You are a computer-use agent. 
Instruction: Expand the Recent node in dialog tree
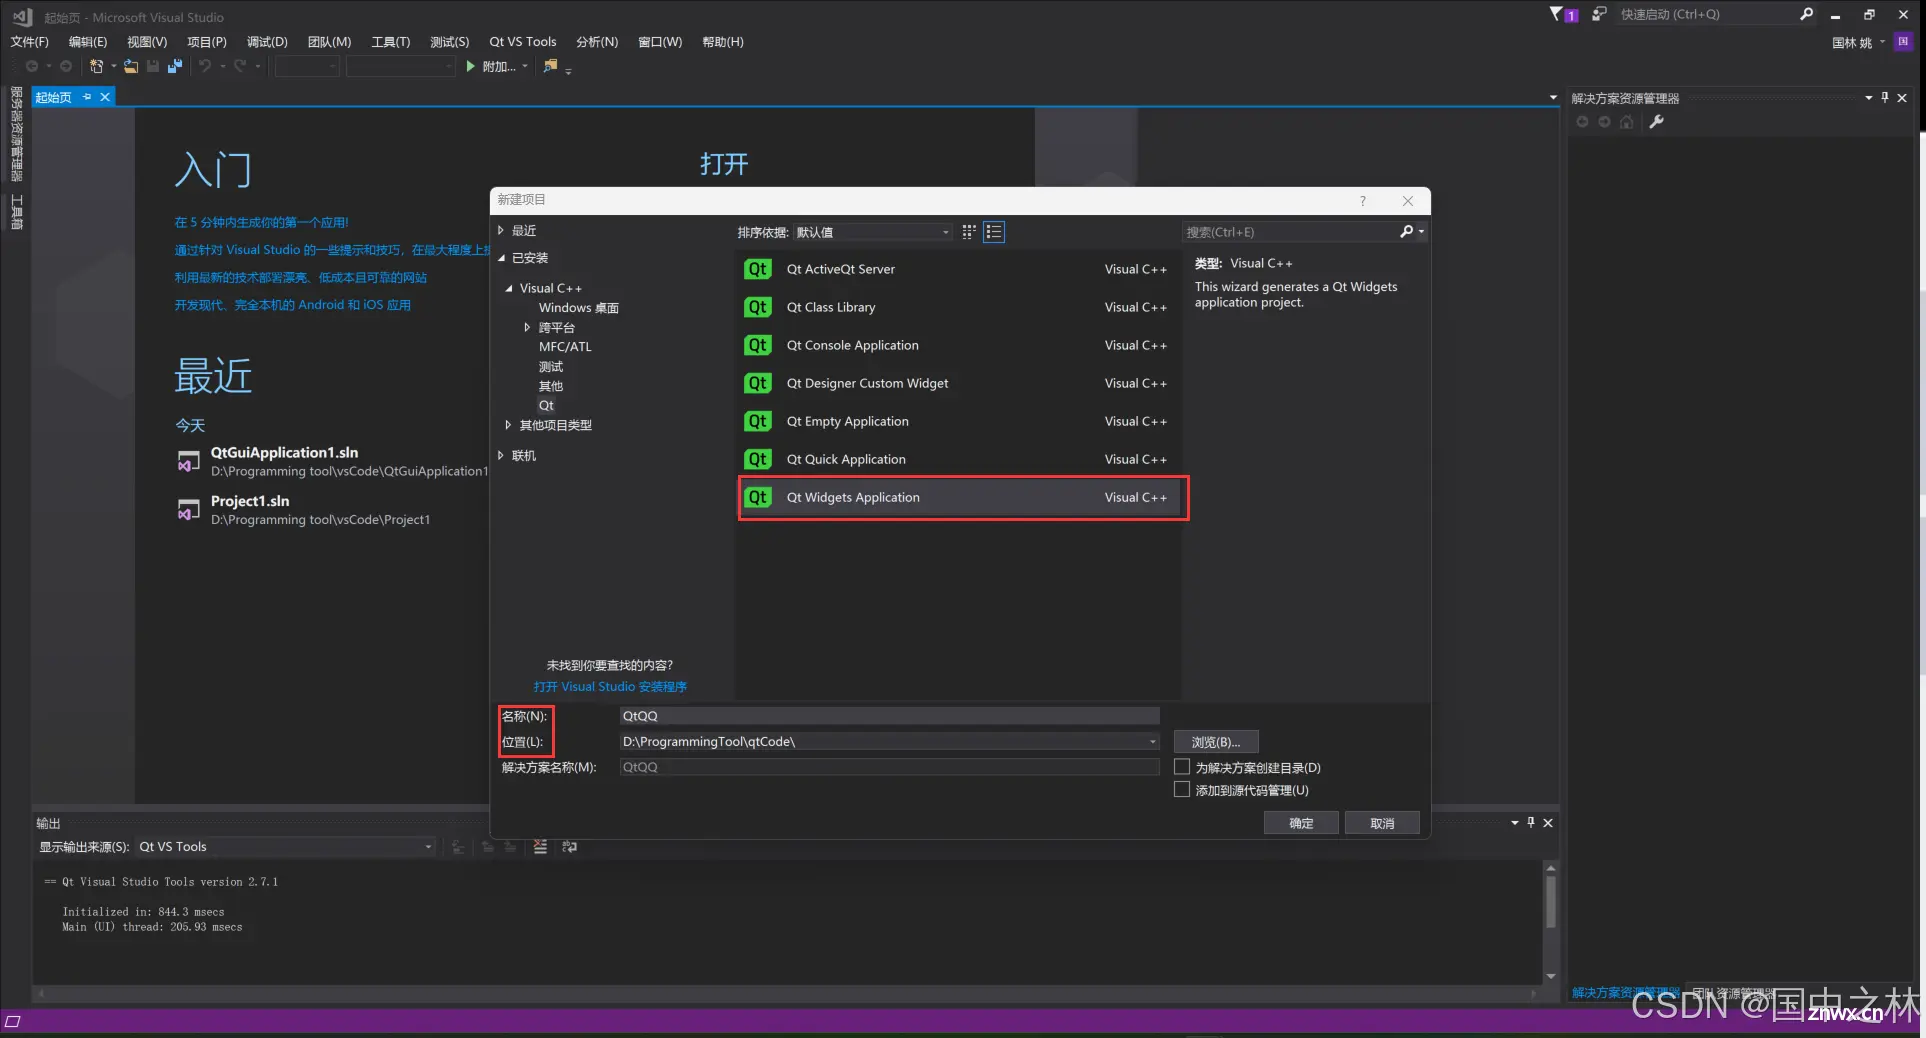pyautogui.click(x=501, y=231)
